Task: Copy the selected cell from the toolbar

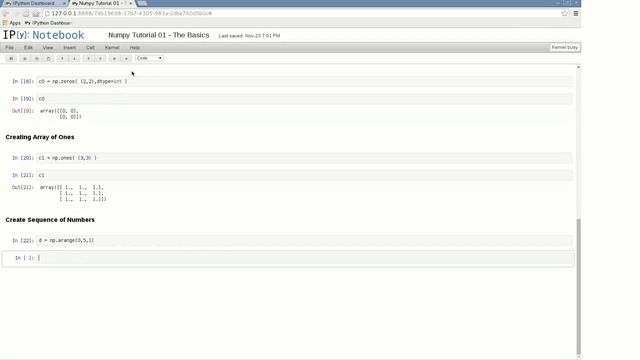Action: coord(37,58)
